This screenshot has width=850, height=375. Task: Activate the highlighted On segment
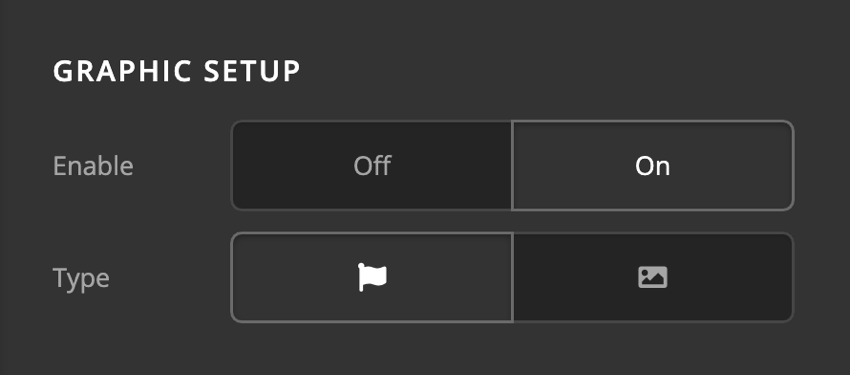[x=653, y=165]
